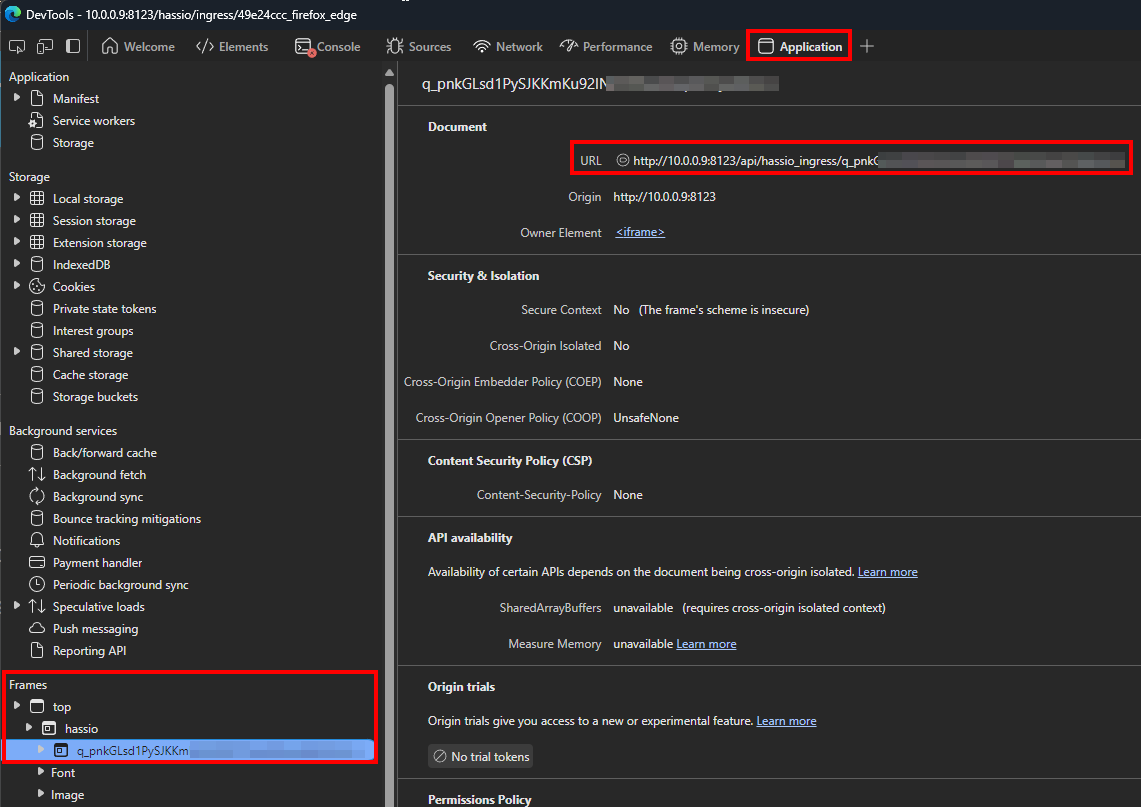
Task: Click the Cookies cookie icon
Action: [x=37, y=287]
